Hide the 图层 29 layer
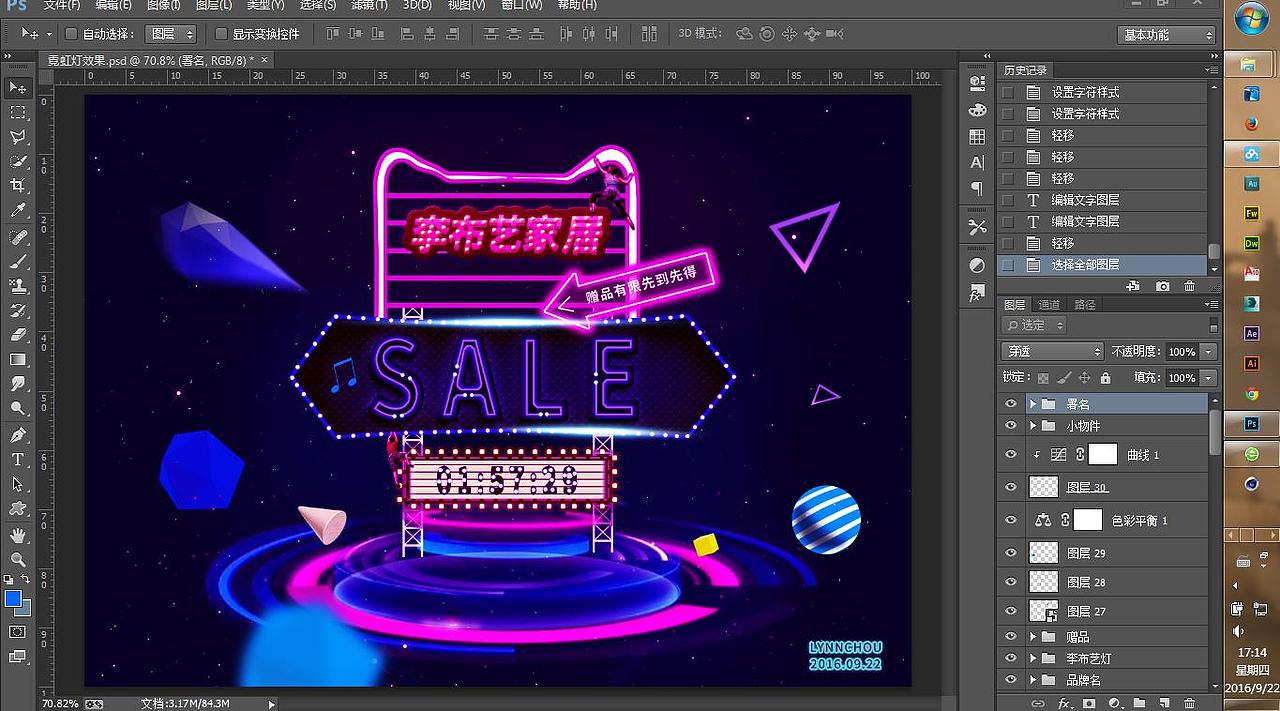 click(x=1011, y=552)
